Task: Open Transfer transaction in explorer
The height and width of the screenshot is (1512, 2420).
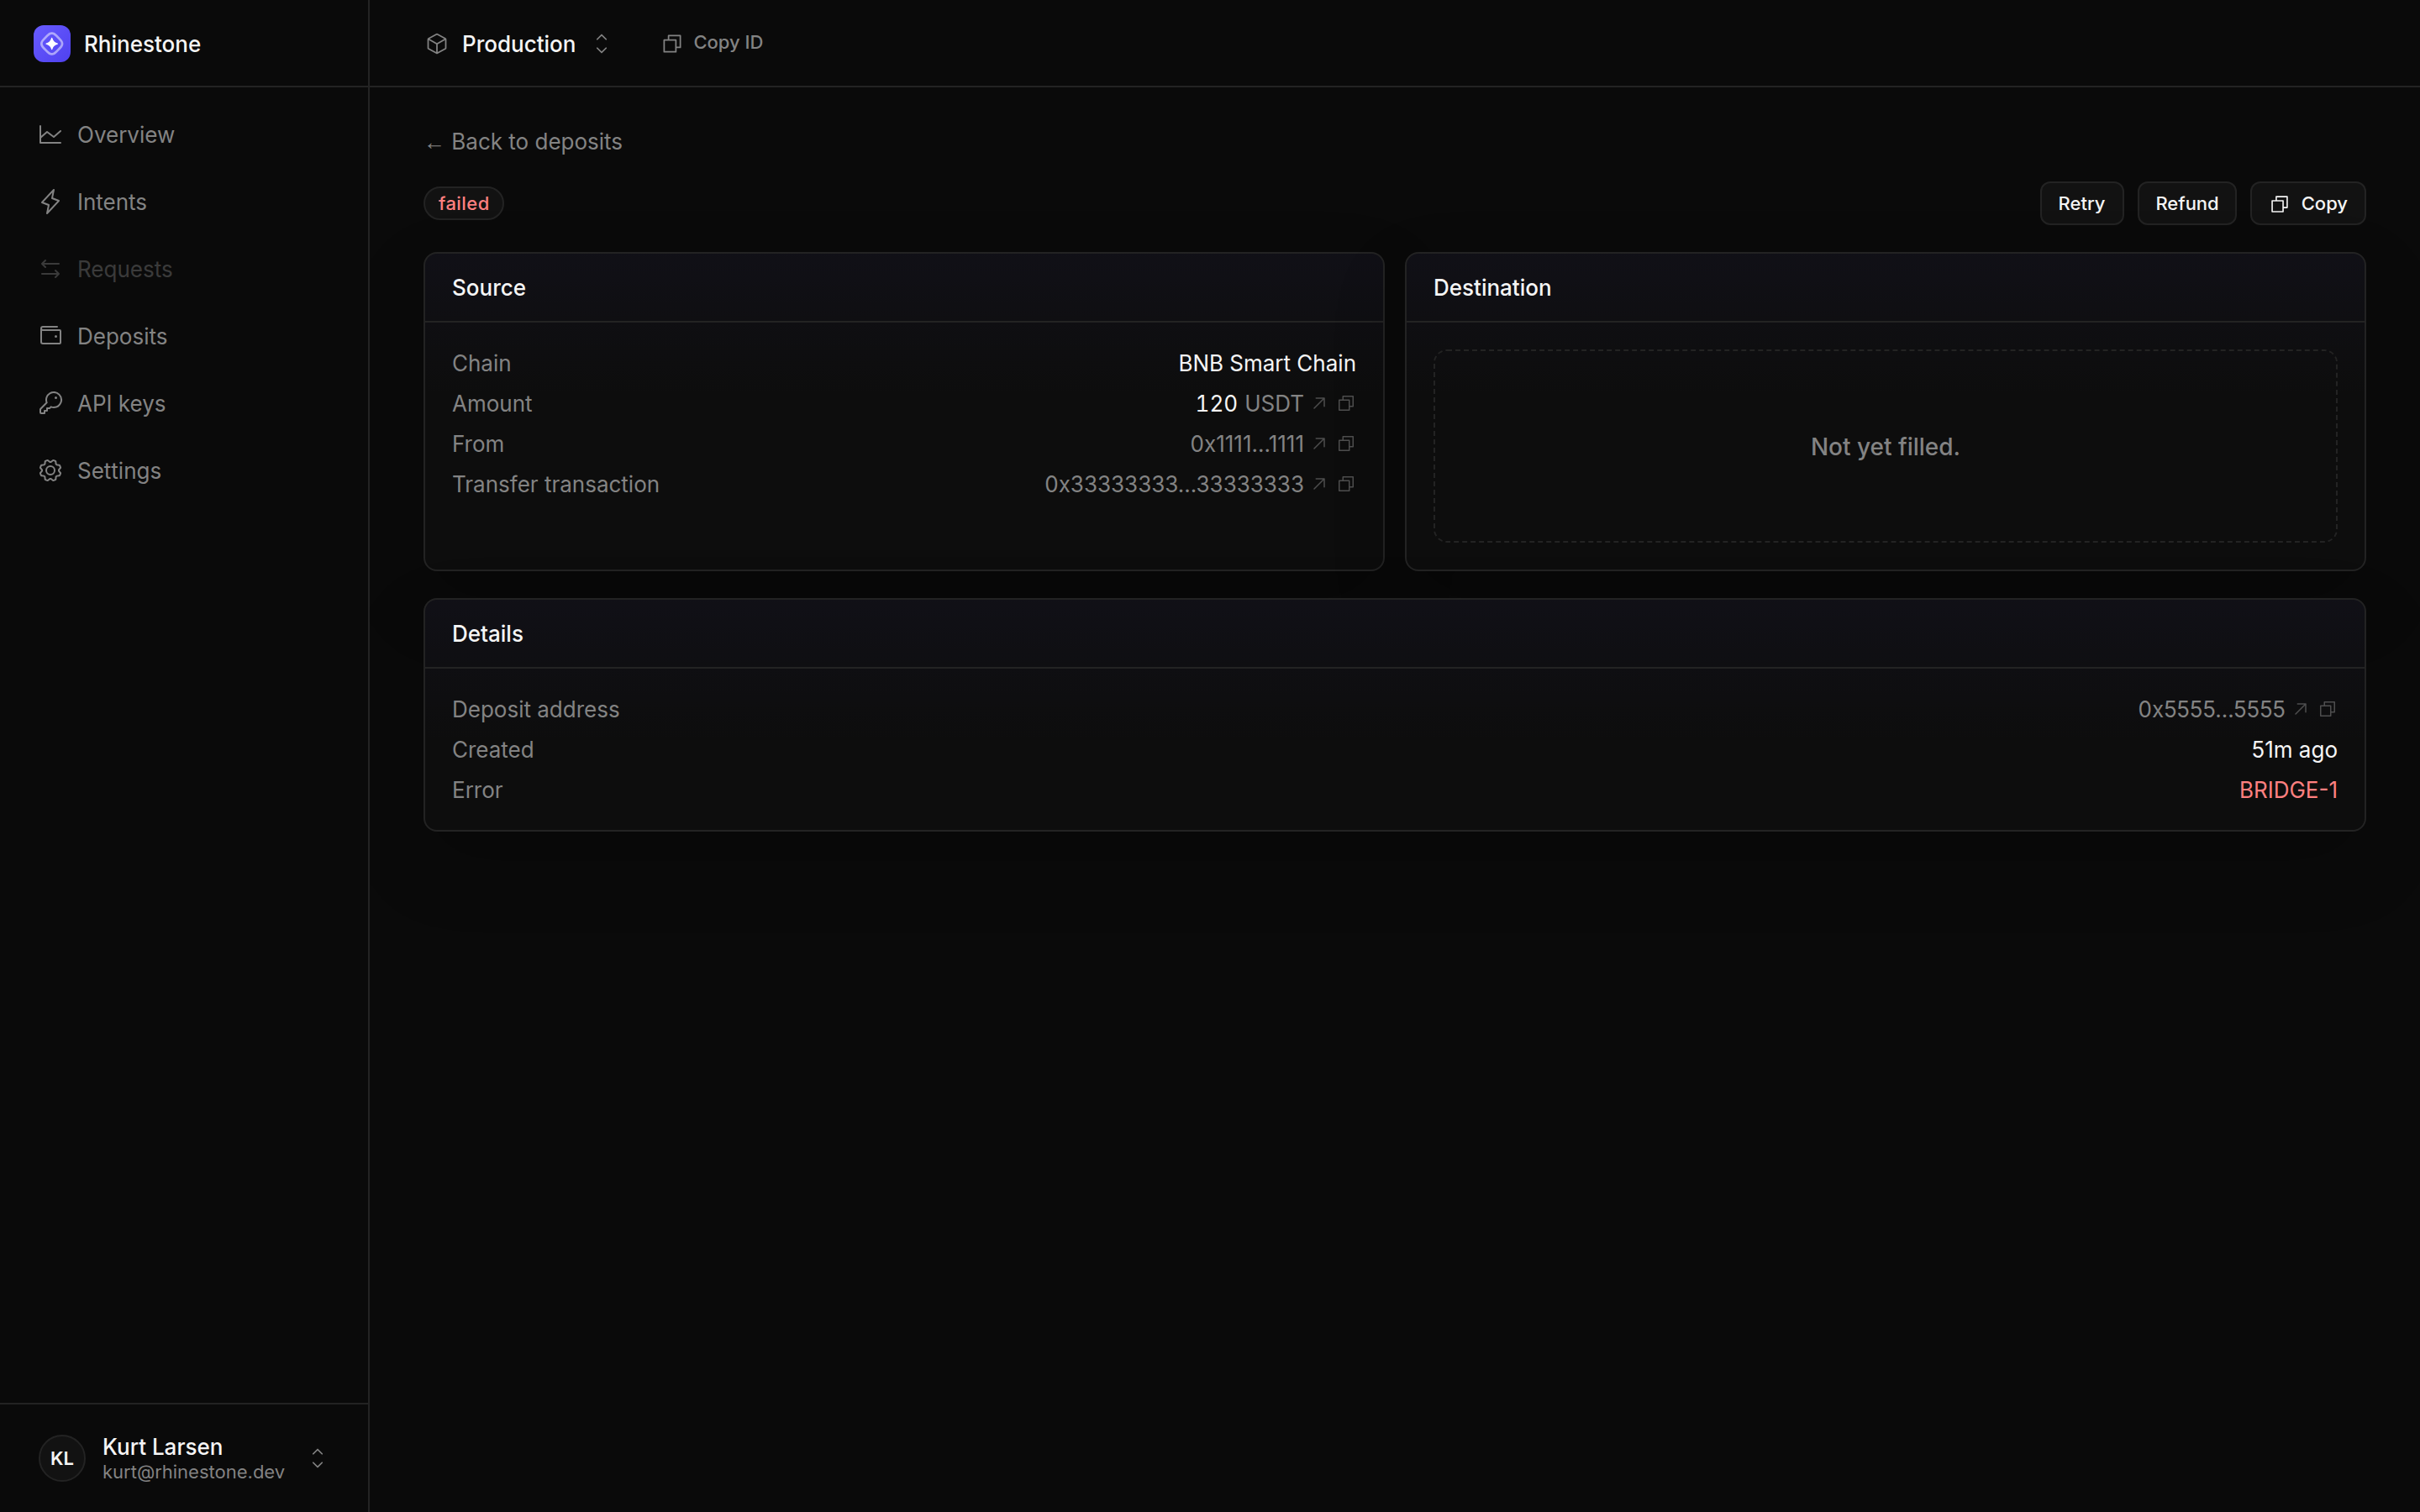Action: point(1319,484)
